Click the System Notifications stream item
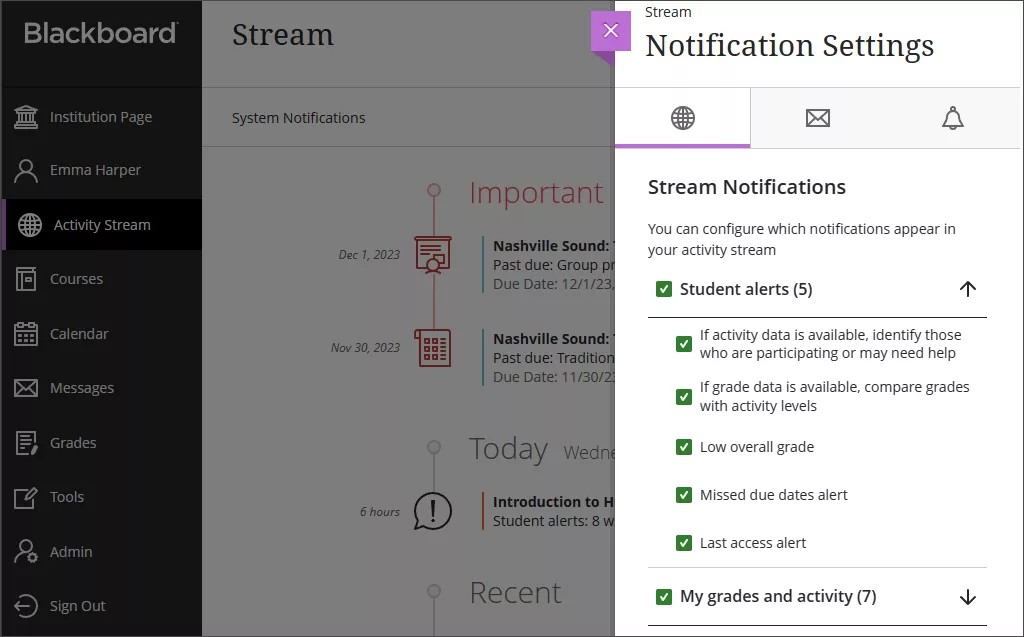Viewport: 1024px width, 637px height. [x=300, y=117]
